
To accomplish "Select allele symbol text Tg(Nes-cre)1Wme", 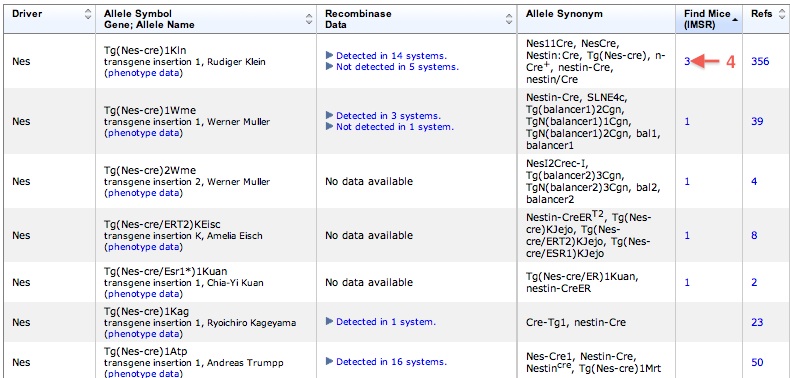I will point(150,110).
